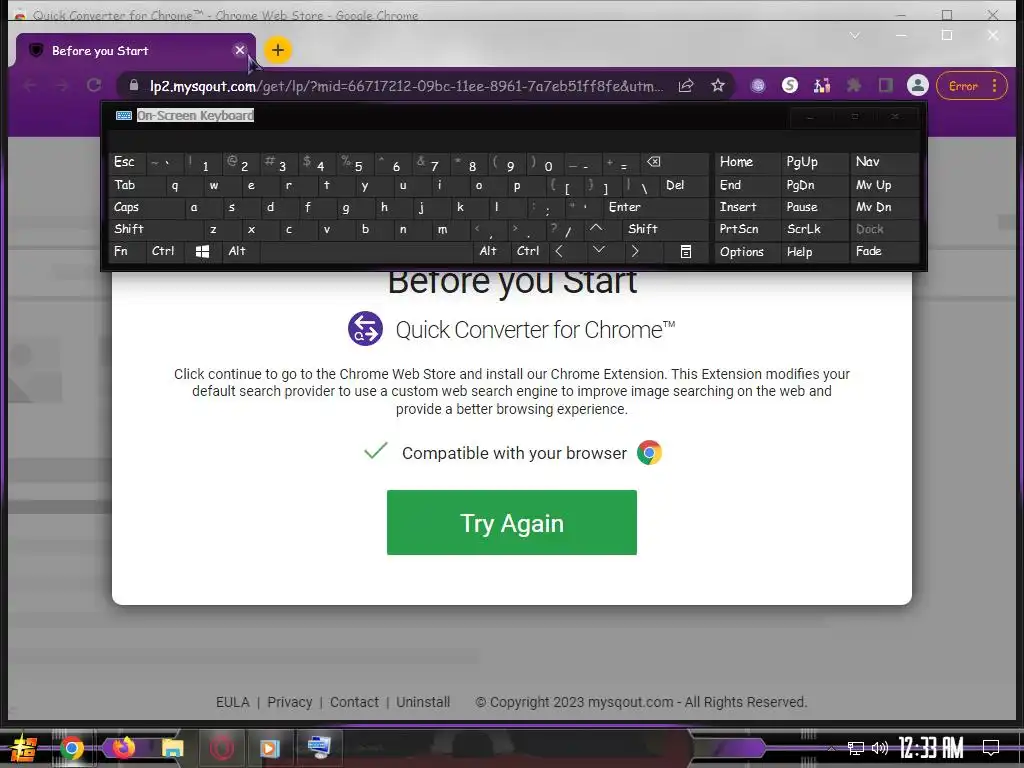1024x768 pixels.
Task: Open Opera from the taskbar
Action: [x=221, y=748]
